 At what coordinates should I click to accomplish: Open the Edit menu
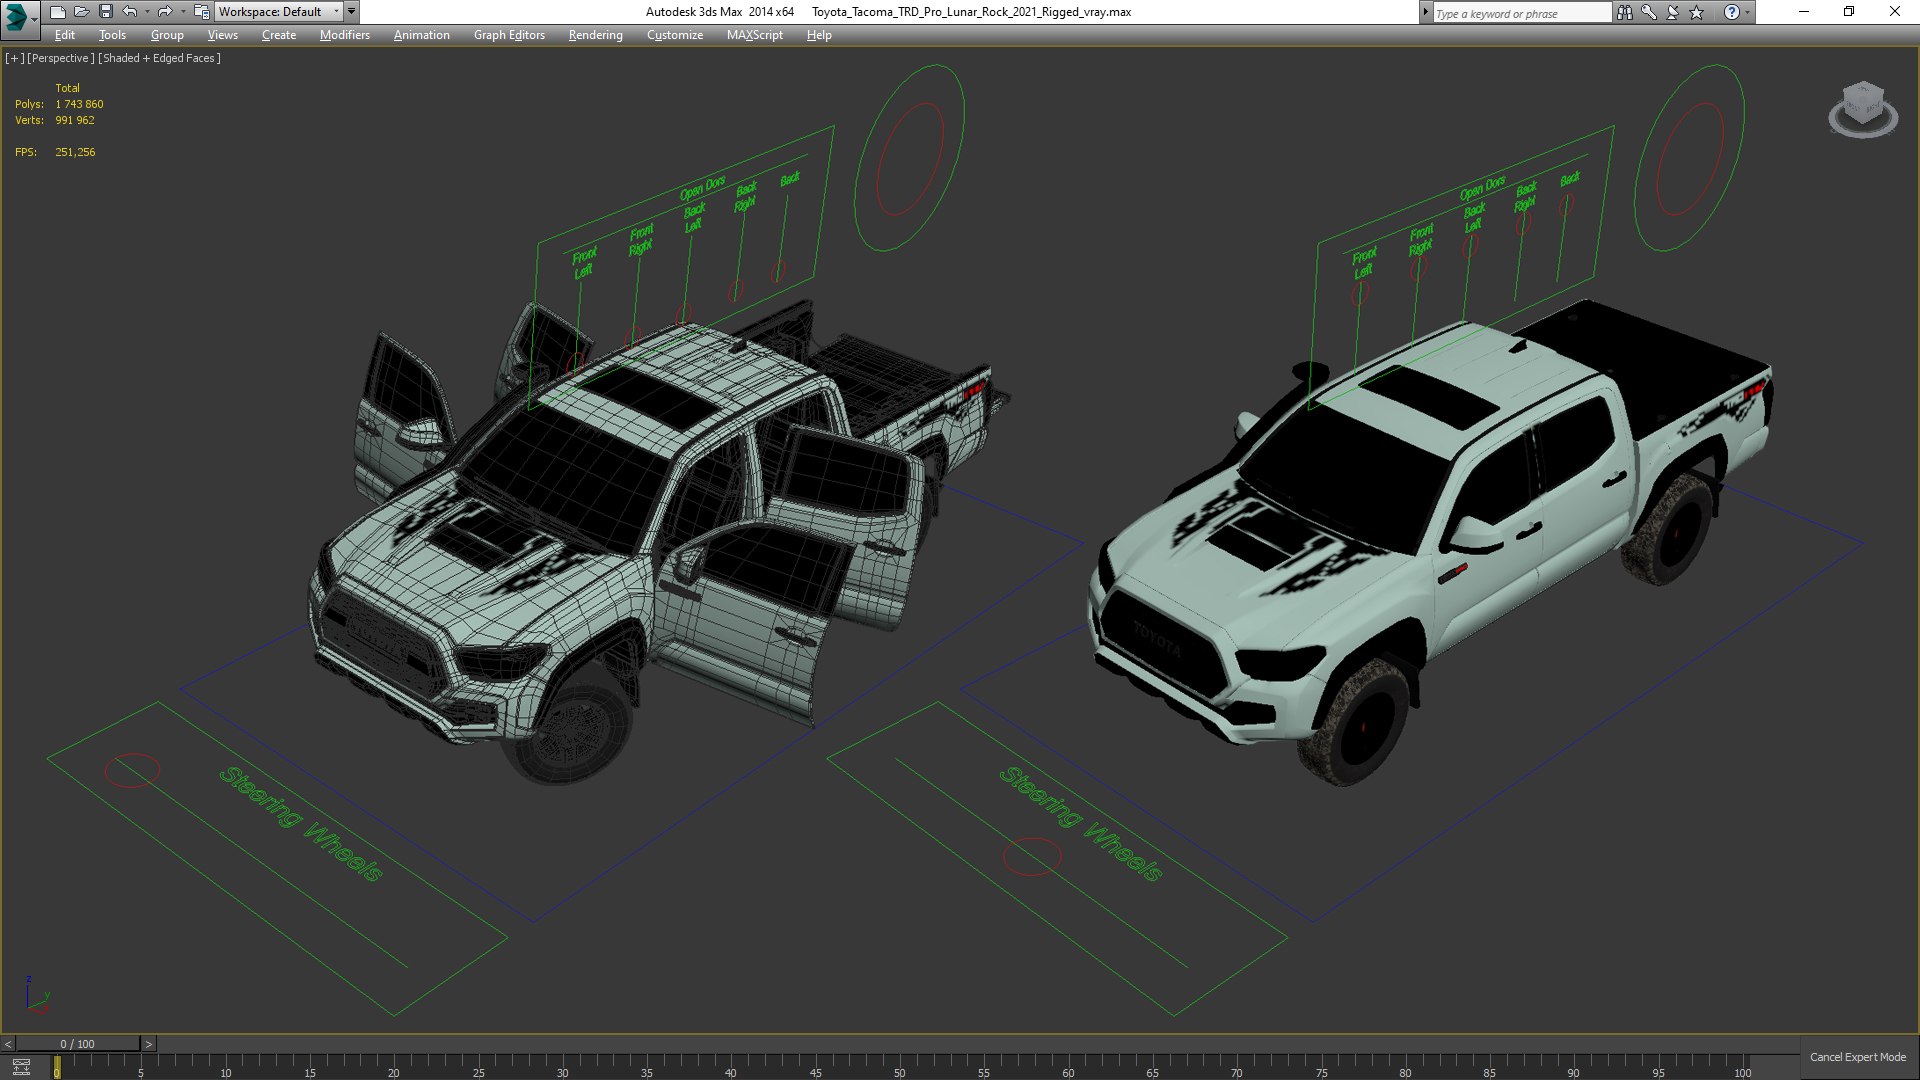(65, 35)
